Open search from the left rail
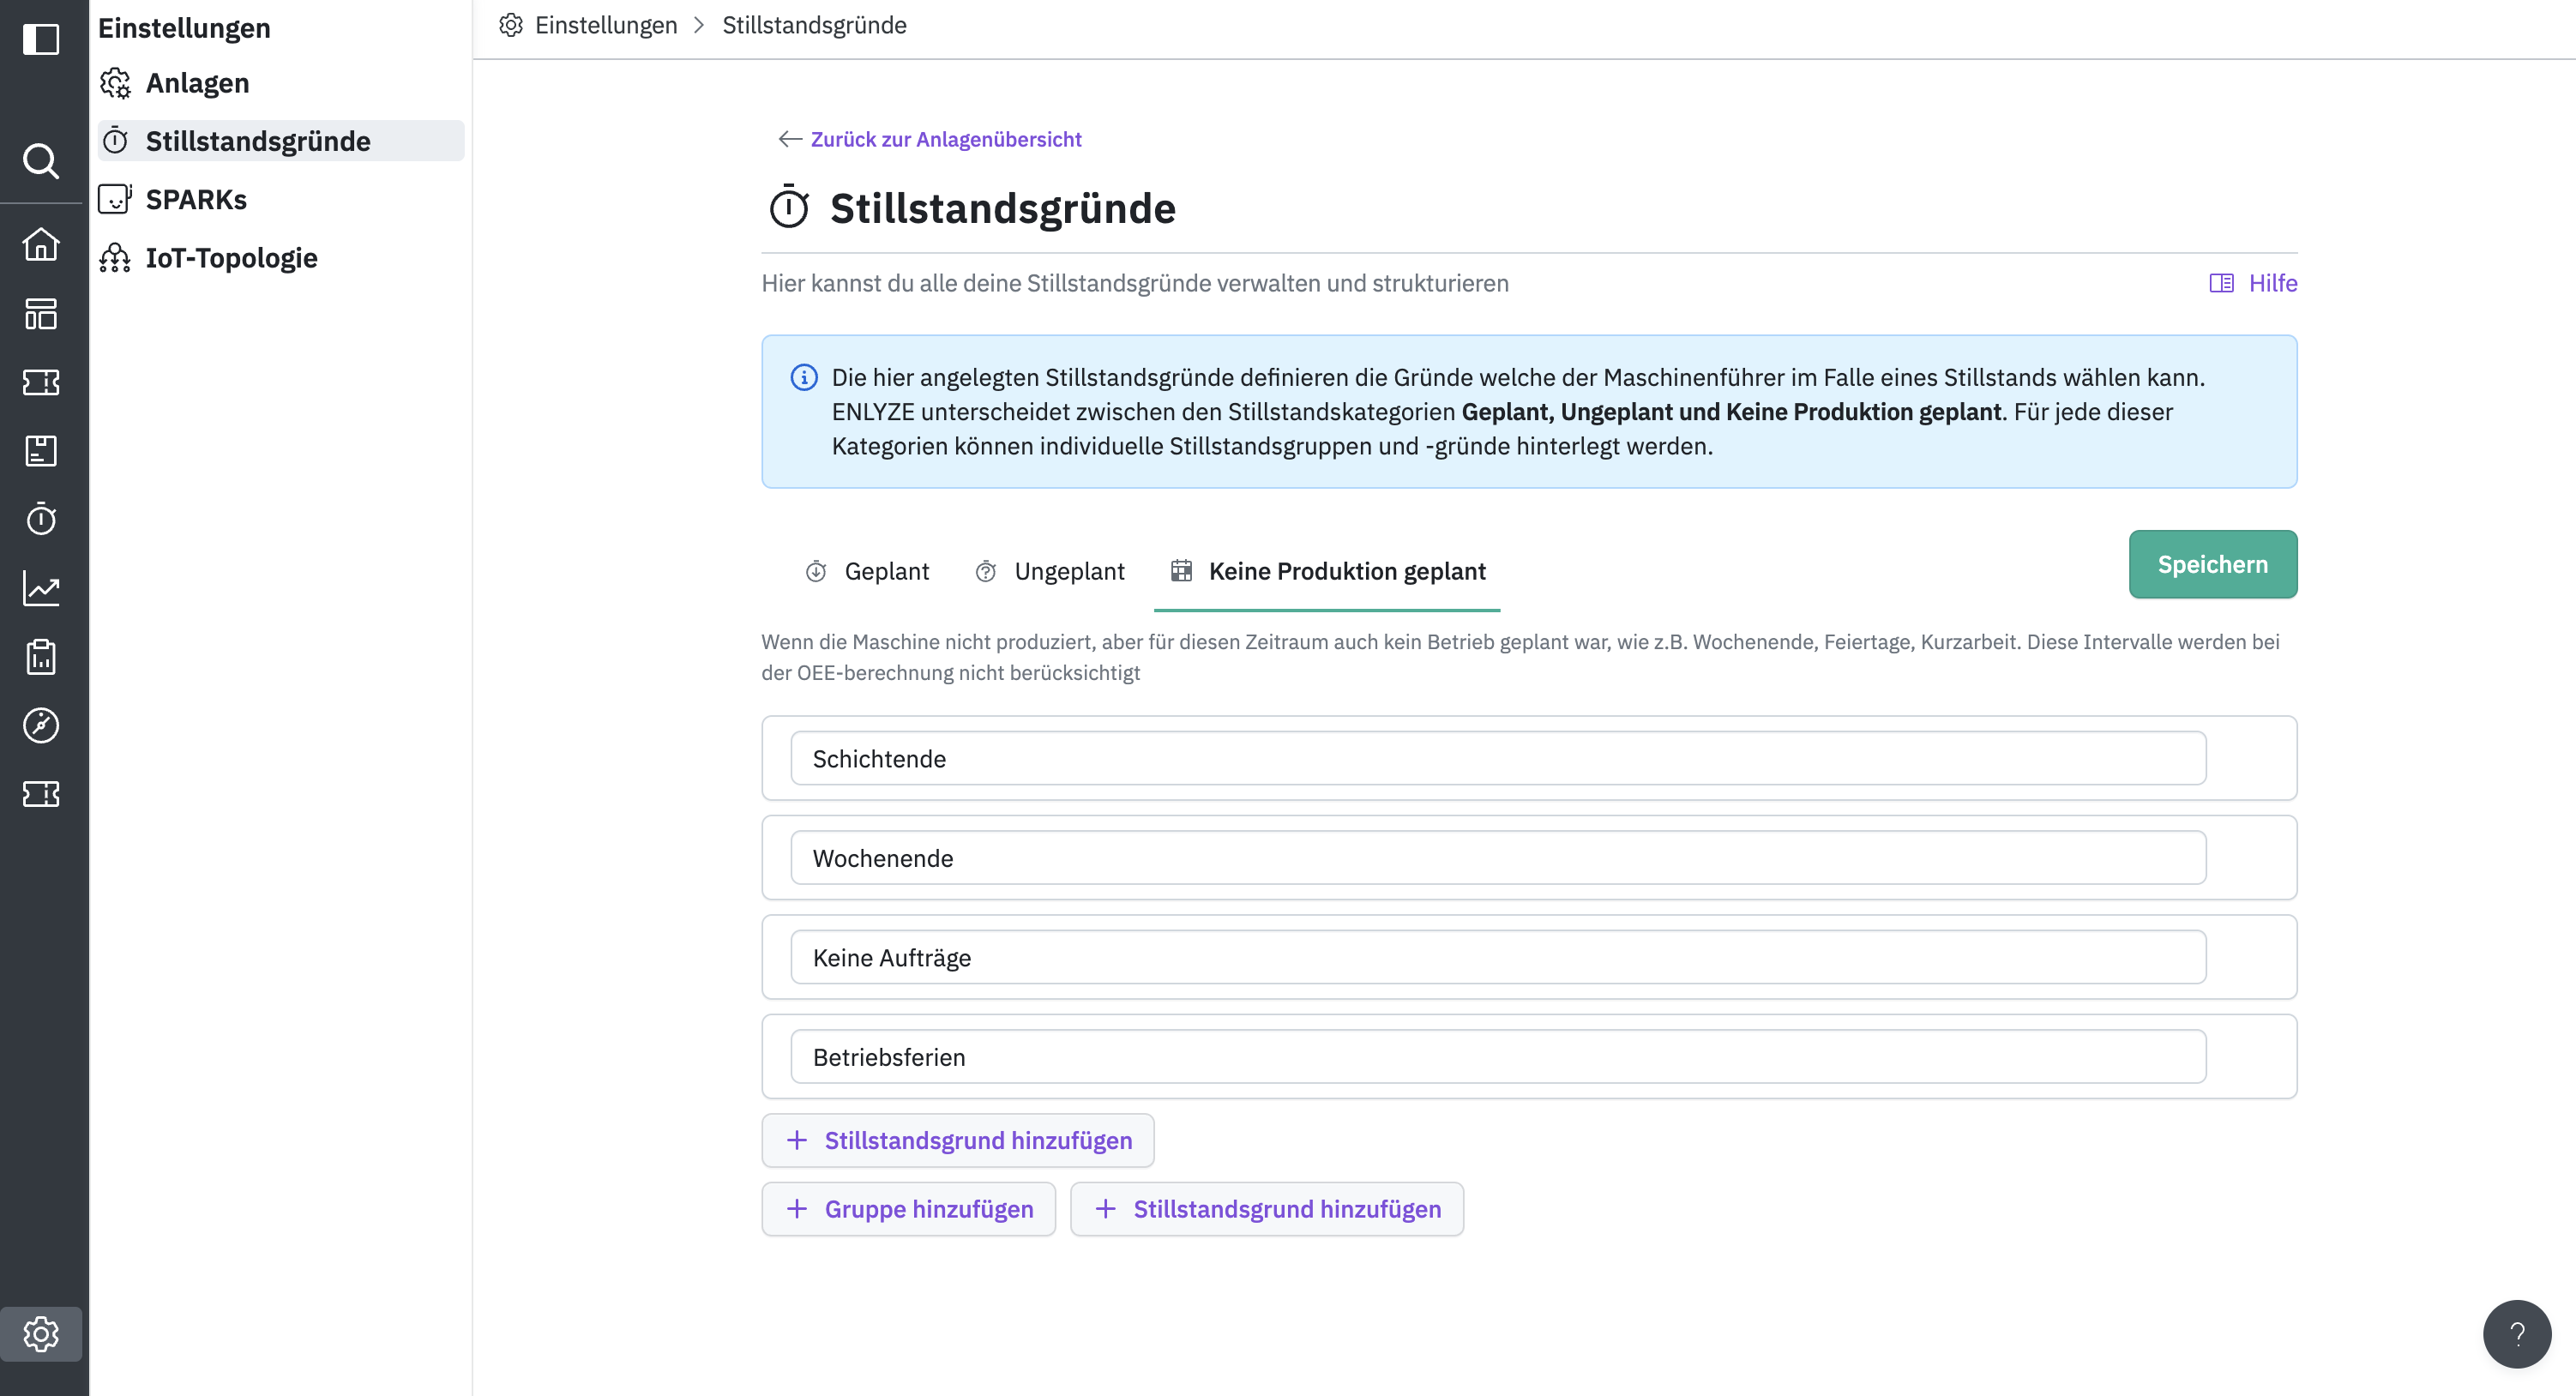Viewport: 2576px width, 1396px height. pos(41,160)
